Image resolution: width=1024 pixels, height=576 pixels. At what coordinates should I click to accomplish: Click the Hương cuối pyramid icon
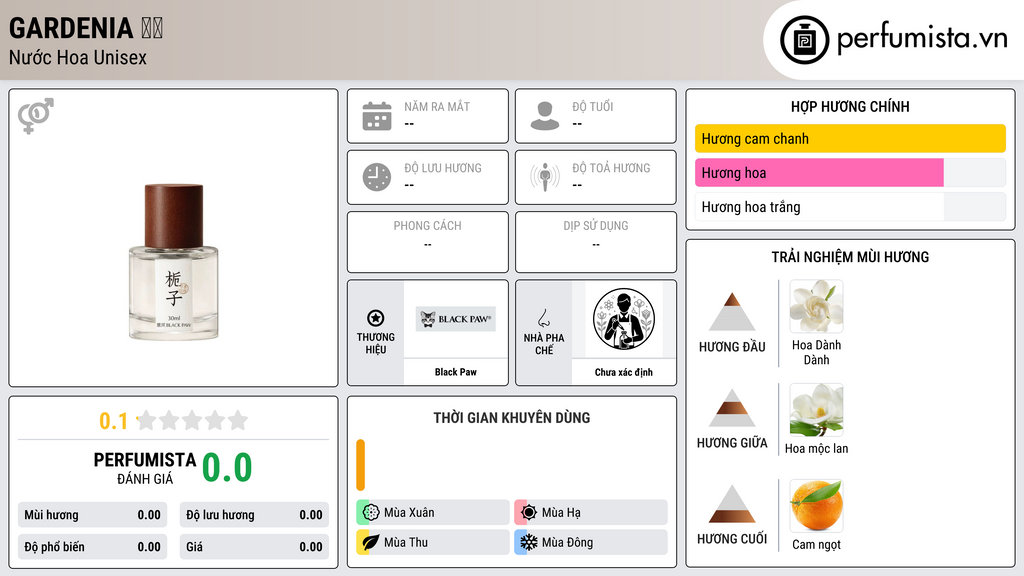click(732, 504)
